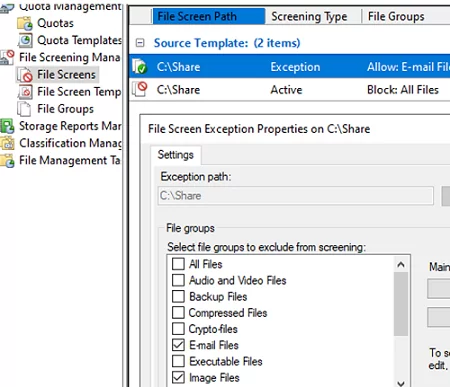This screenshot has width=450, height=387.
Task: Check Compressed Files group
Action: coord(178,313)
